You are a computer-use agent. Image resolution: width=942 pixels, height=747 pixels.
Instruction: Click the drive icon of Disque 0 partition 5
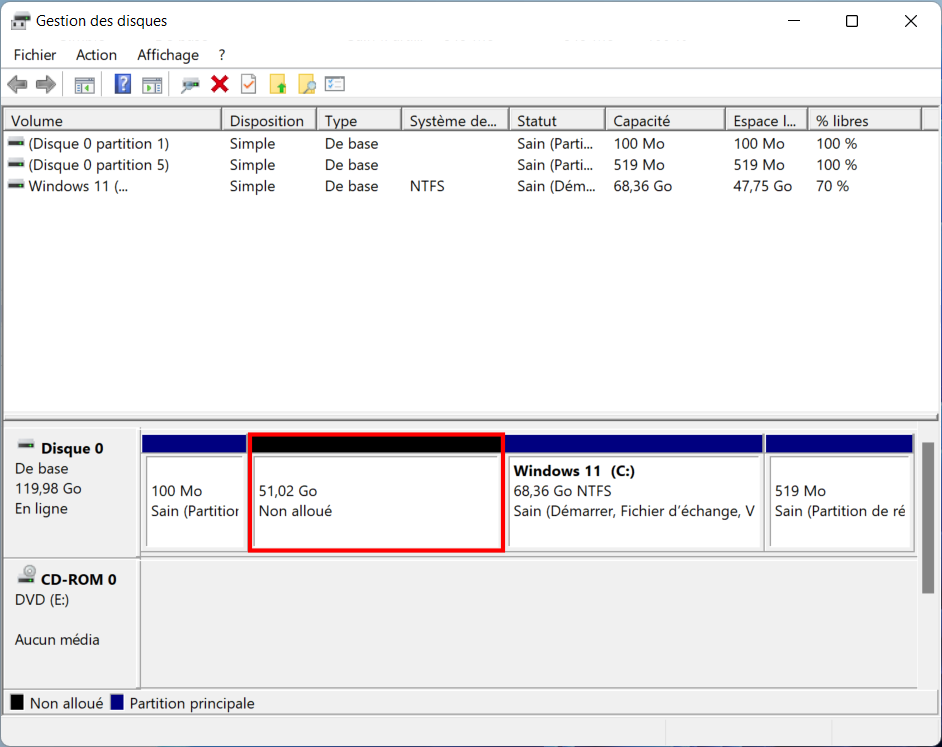point(16,164)
